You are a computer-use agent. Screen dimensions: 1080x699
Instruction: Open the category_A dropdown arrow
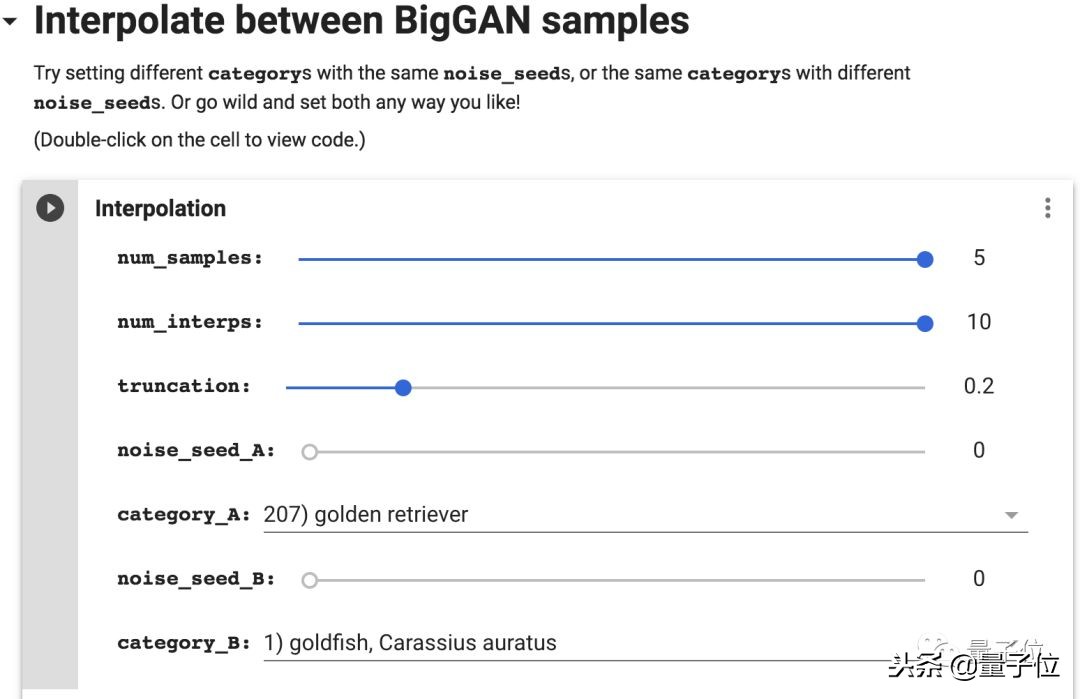1011,515
